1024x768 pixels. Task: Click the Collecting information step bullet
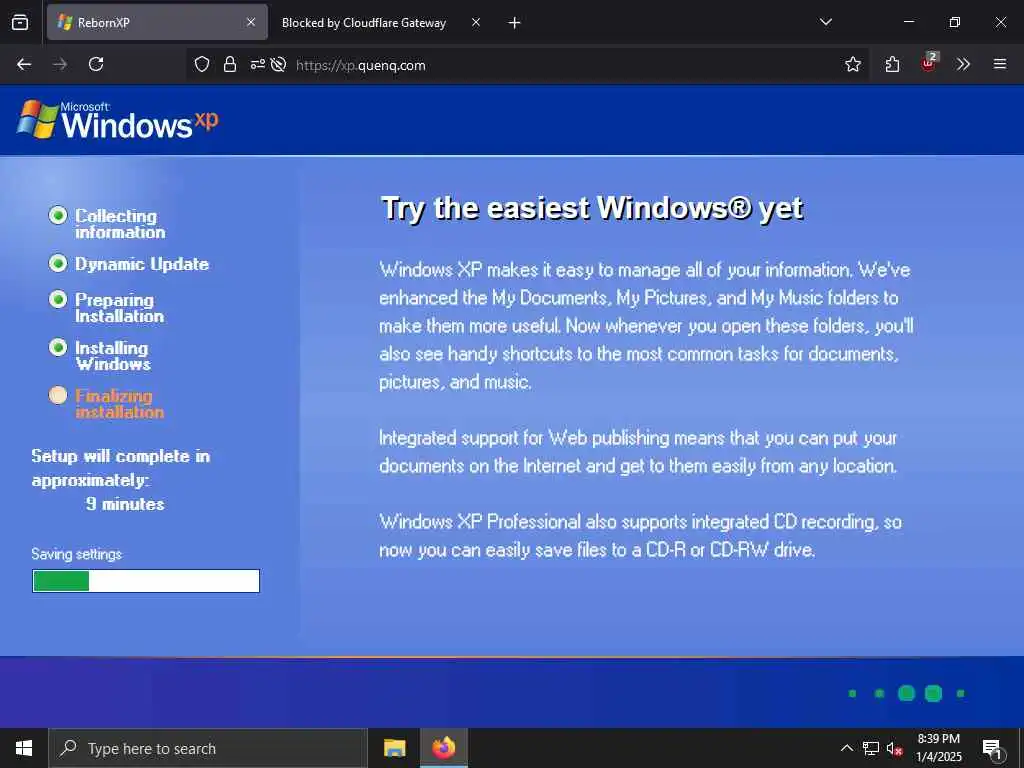[58, 215]
